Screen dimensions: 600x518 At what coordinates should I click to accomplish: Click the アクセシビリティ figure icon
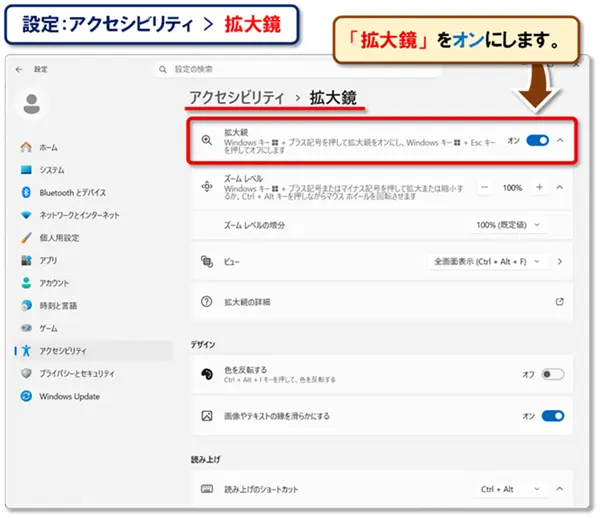pos(26,350)
